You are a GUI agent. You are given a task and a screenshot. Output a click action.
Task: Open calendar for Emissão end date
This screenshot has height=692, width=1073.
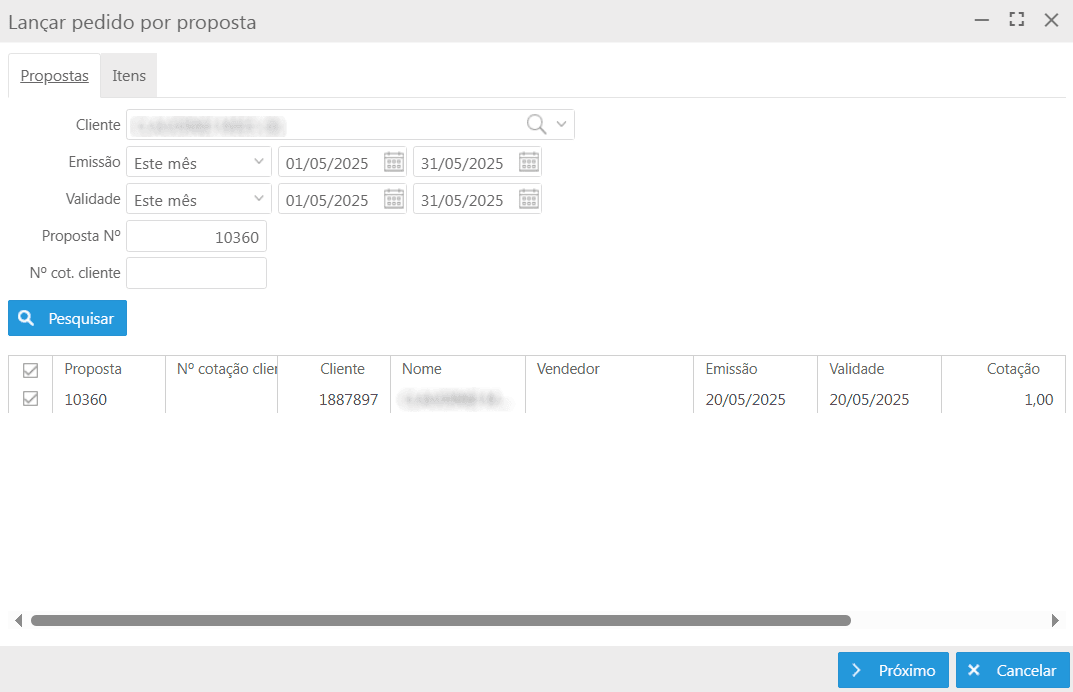[x=529, y=163]
